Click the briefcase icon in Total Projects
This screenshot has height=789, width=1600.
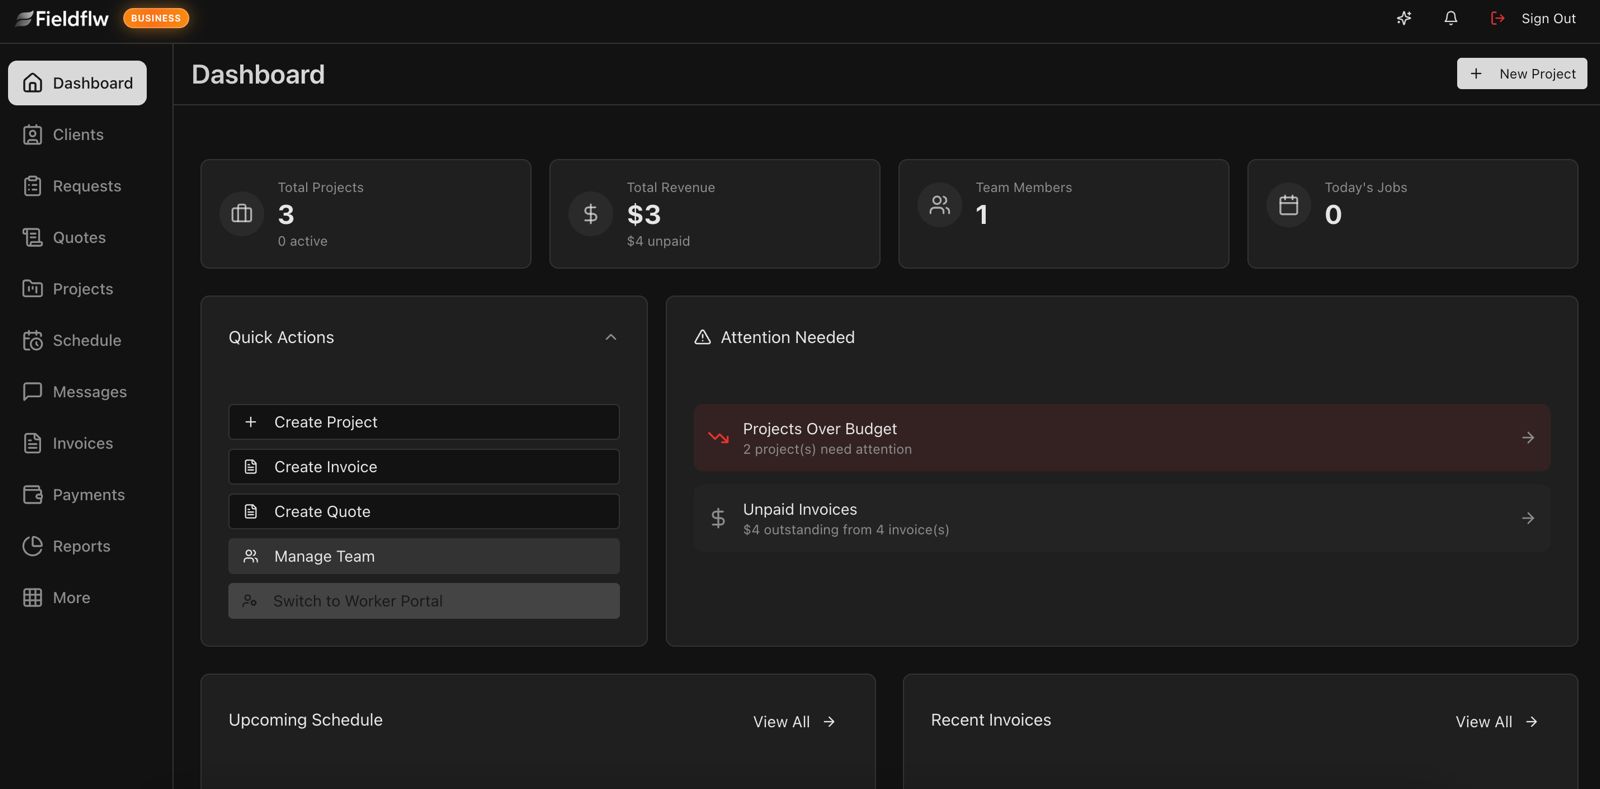(242, 214)
